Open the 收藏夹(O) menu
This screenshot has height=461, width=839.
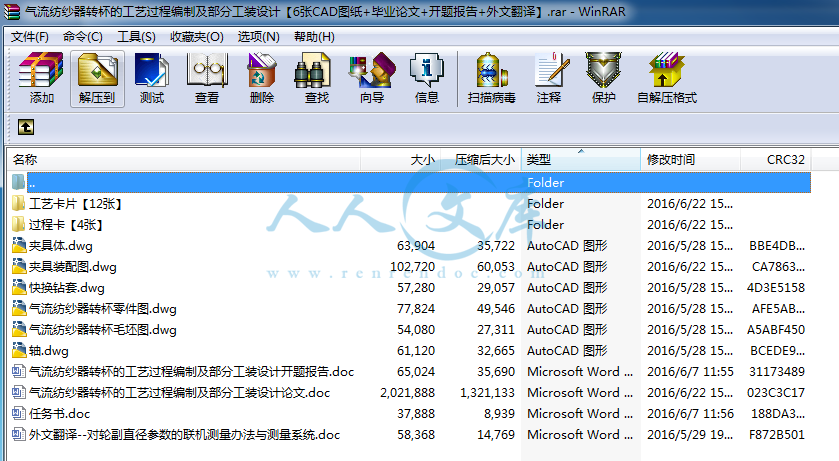(x=196, y=37)
